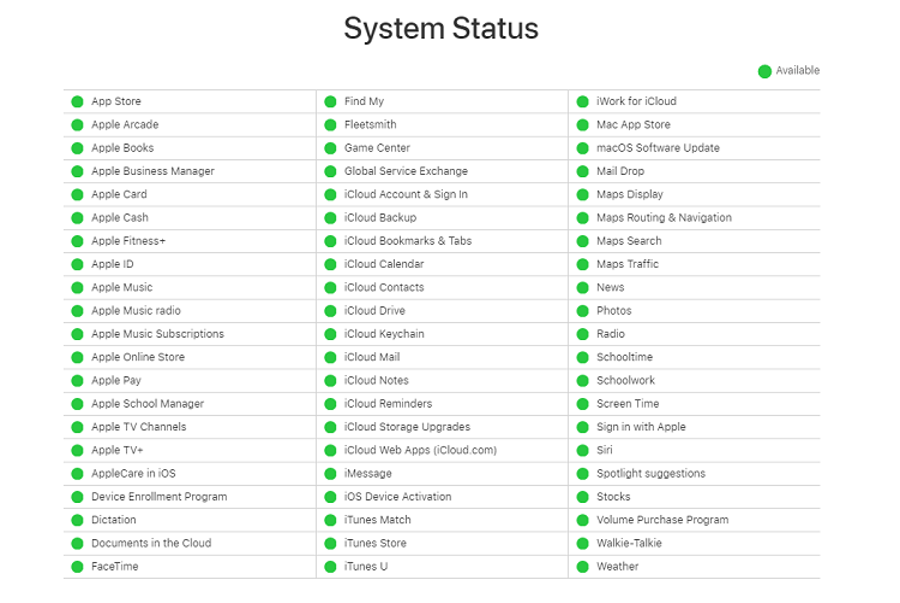
Task: Click the Available legend label
Action: pyautogui.click(x=797, y=71)
